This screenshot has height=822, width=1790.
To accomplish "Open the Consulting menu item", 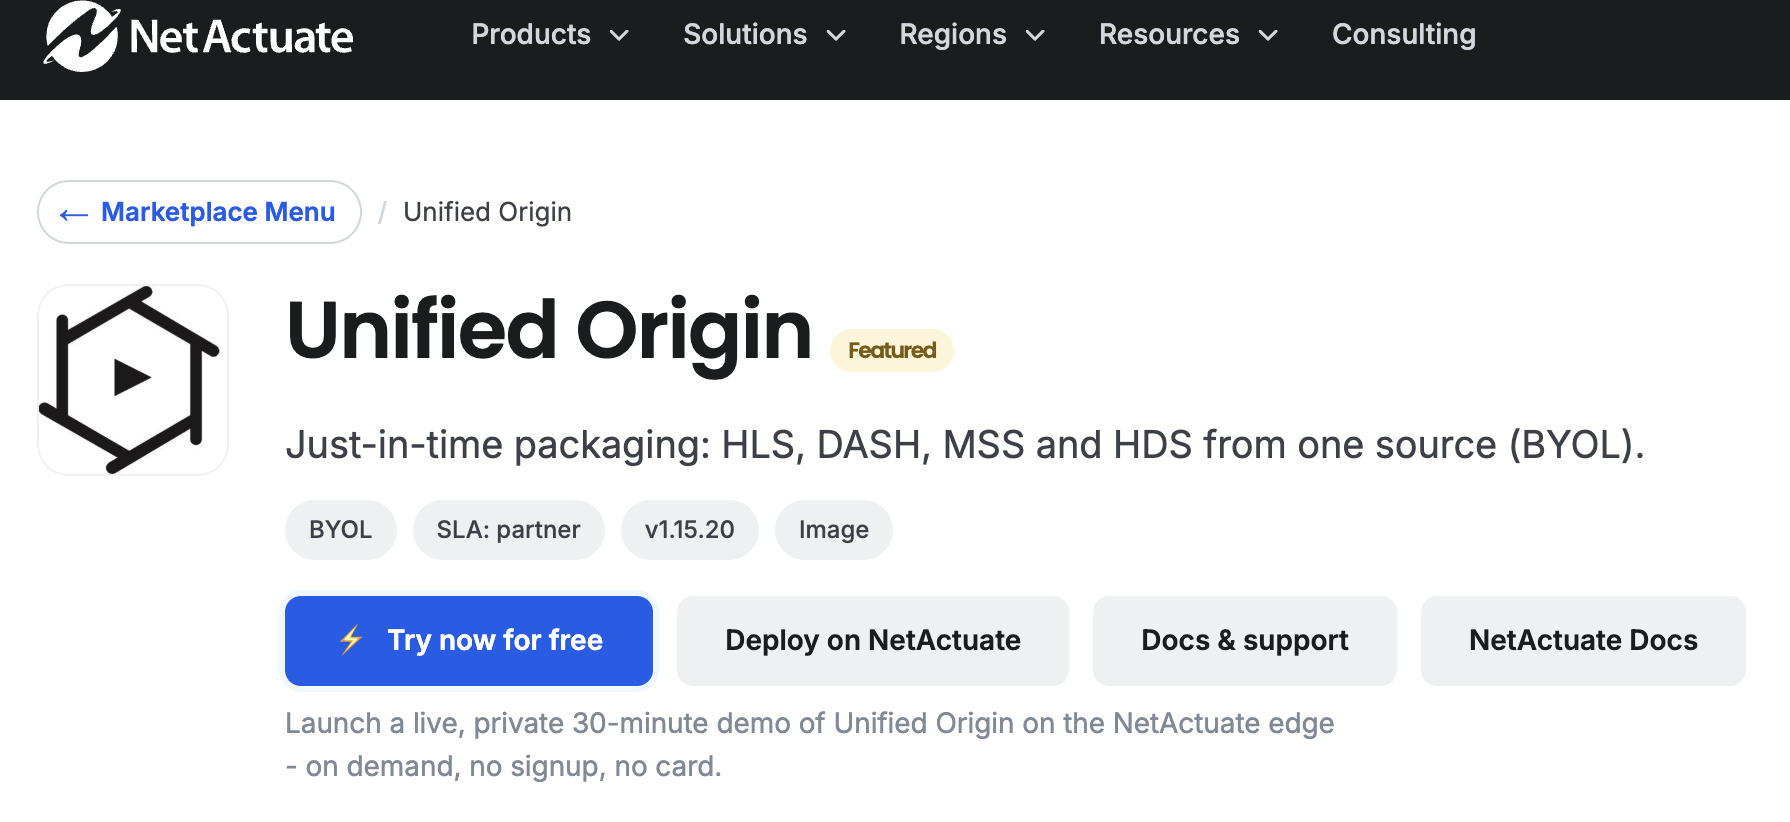I will (x=1403, y=34).
